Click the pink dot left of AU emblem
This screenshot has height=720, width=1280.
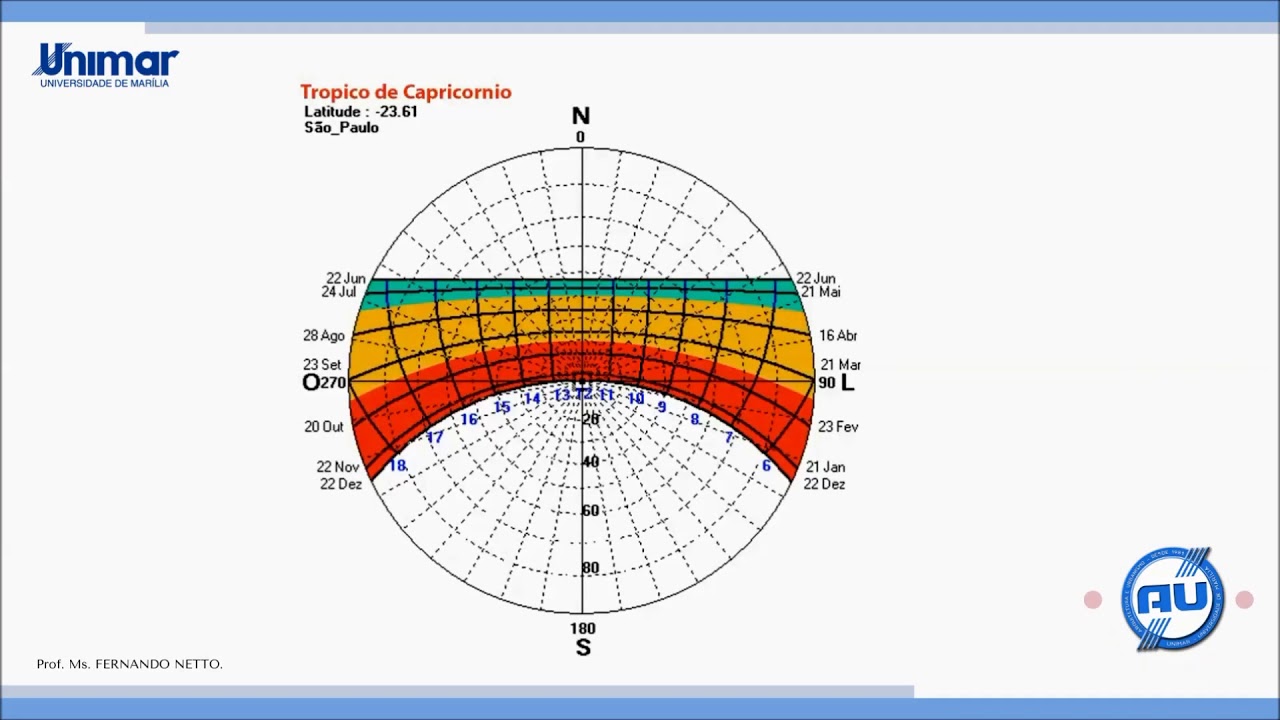coord(1093,600)
